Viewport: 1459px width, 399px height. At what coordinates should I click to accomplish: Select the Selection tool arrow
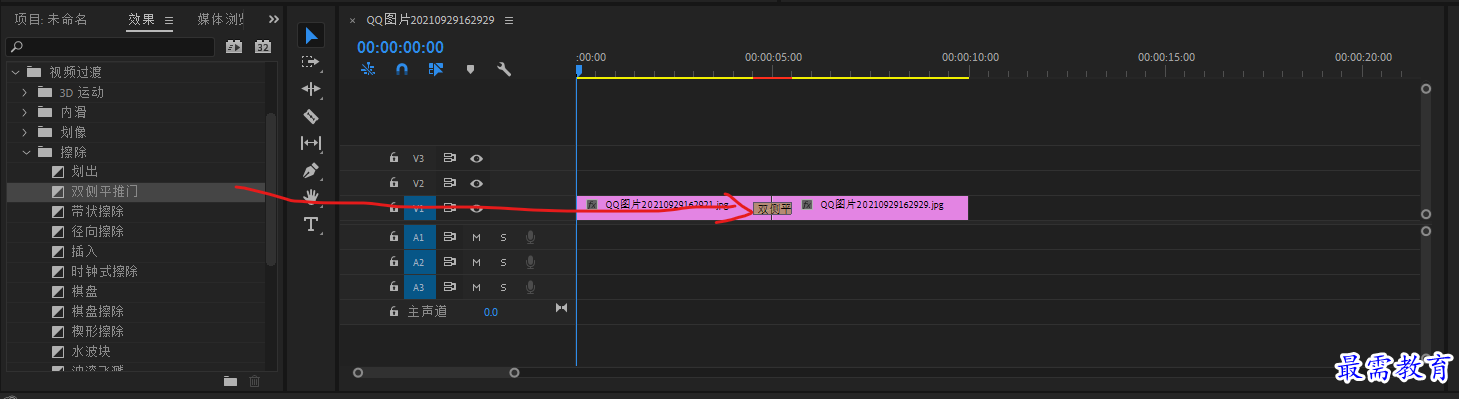(x=311, y=36)
